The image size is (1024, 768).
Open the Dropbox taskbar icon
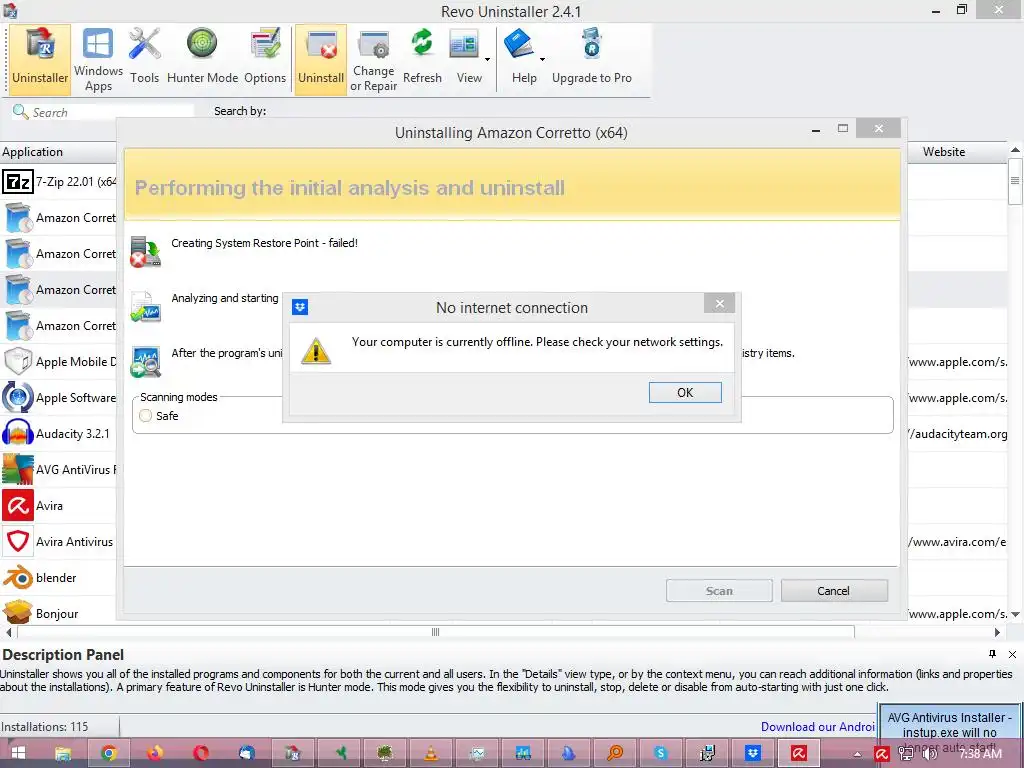tap(753, 753)
